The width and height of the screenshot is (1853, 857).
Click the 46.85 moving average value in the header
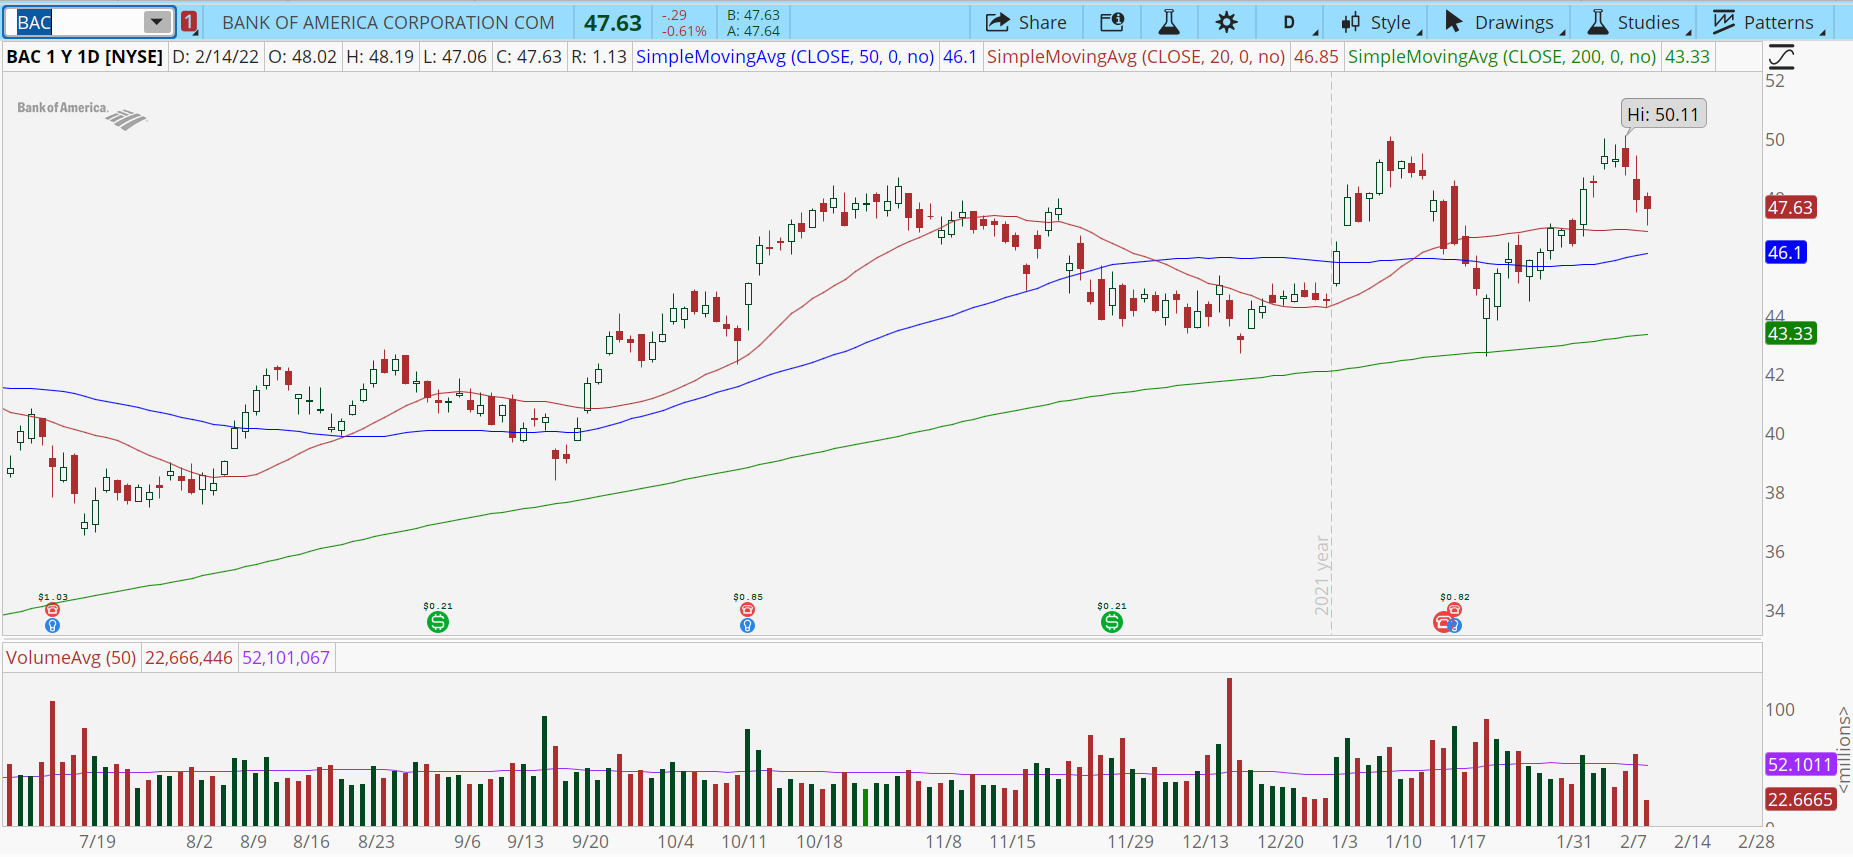(1316, 57)
